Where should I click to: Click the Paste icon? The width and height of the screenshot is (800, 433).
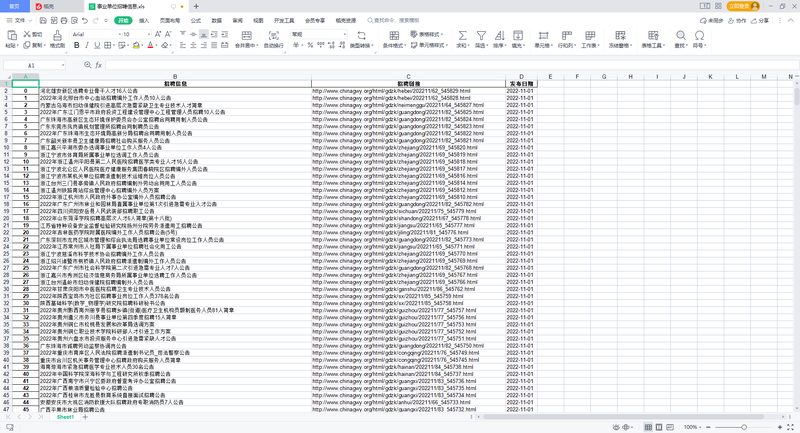[11, 35]
